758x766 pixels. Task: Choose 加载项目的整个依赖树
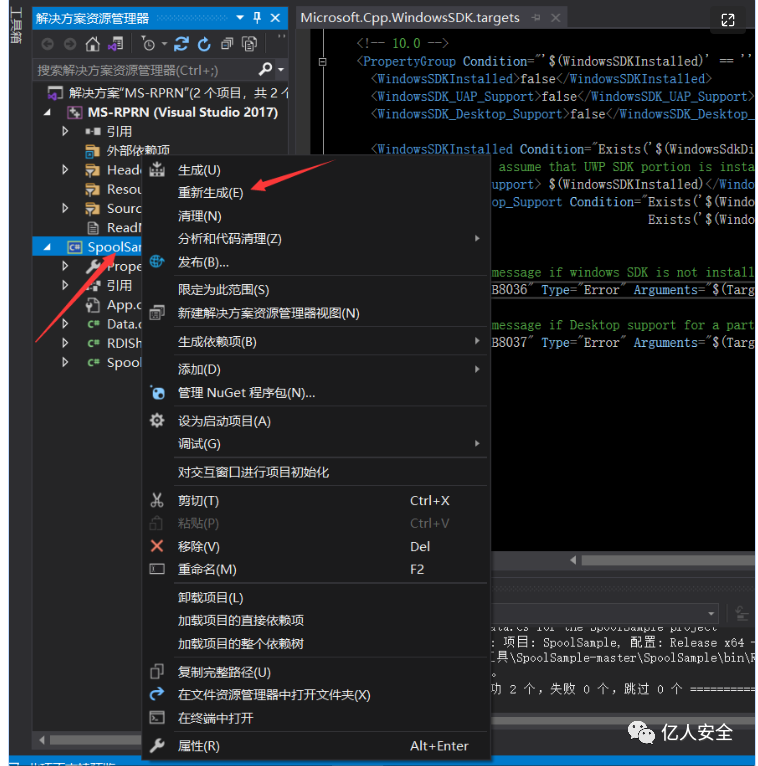[316, 644]
